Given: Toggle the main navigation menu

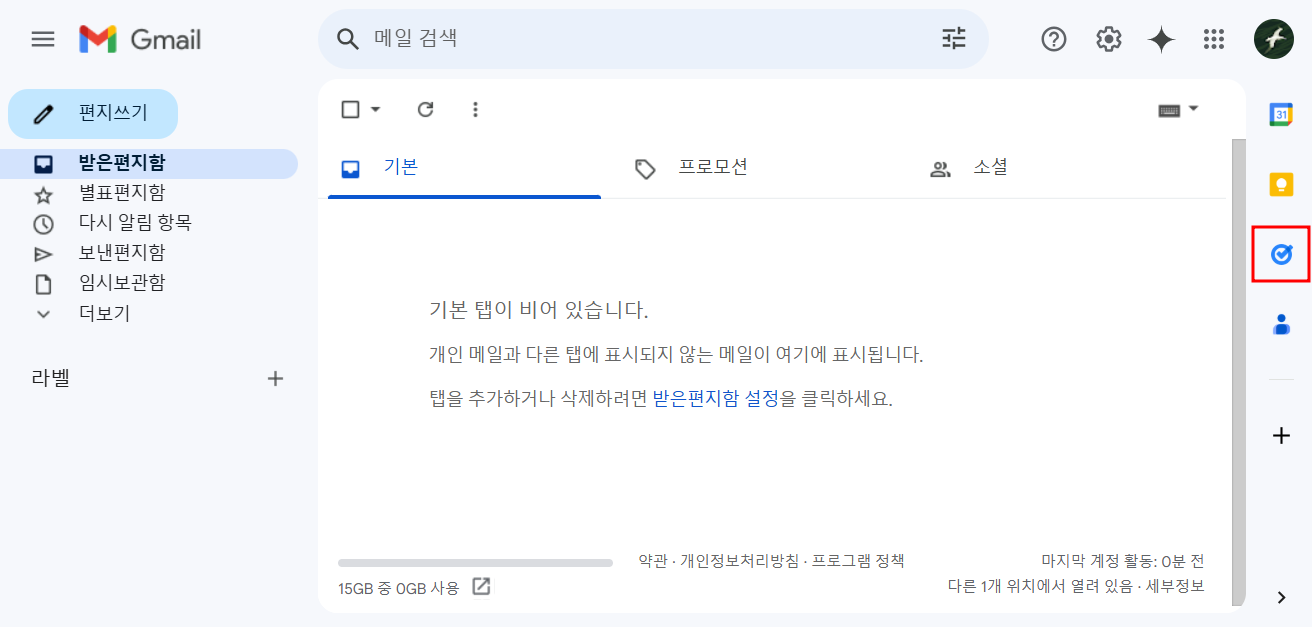Looking at the screenshot, I should (43, 39).
